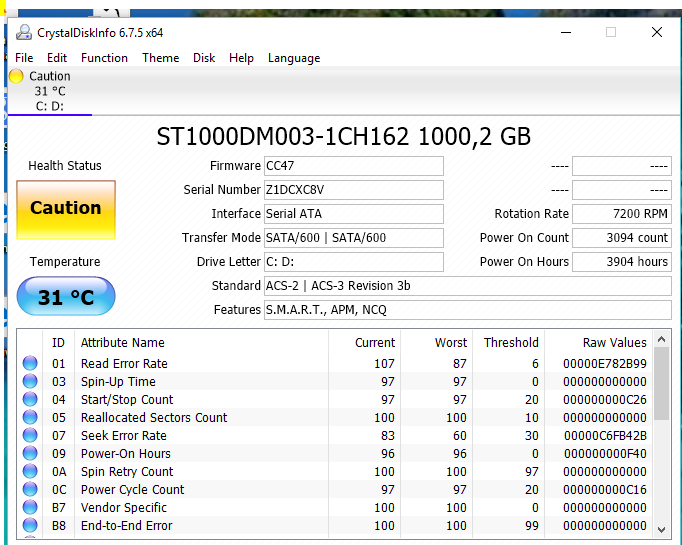Click the Rotation Rate value 7200 RPM
The image size is (682, 545).
[x=622, y=214]
